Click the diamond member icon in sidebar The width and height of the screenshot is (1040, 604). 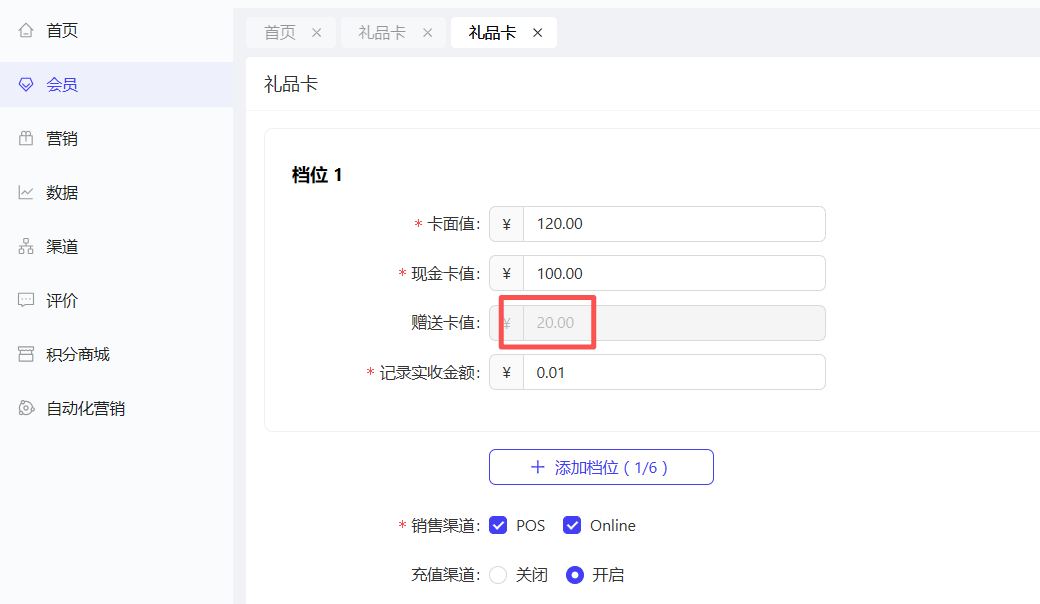(26, 85)
